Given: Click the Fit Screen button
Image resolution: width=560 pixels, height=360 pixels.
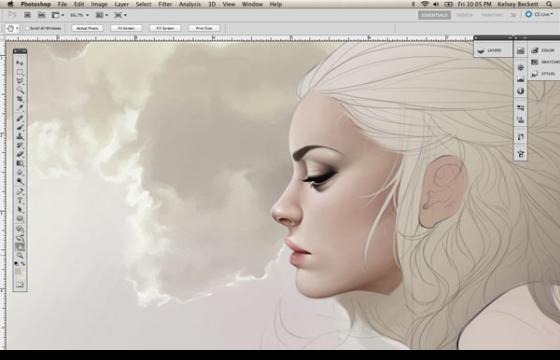Looking at the screenshot, I should coord(126,28).
